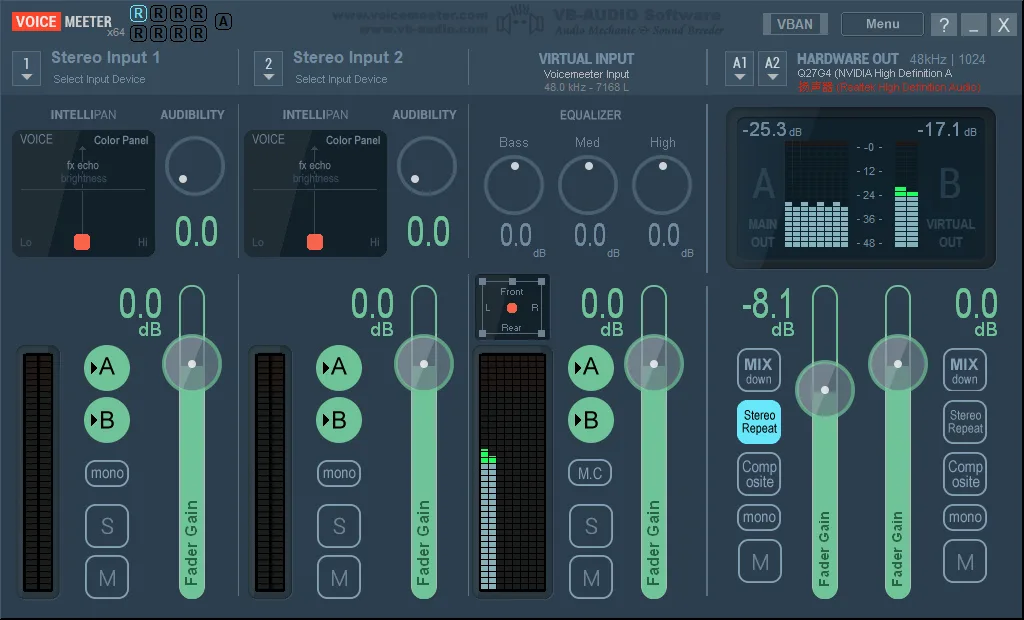Open the Stereo Input 2 device dropdown
Image resolution: width=1024 pixels, height=620 pixels.
[268, 69]
